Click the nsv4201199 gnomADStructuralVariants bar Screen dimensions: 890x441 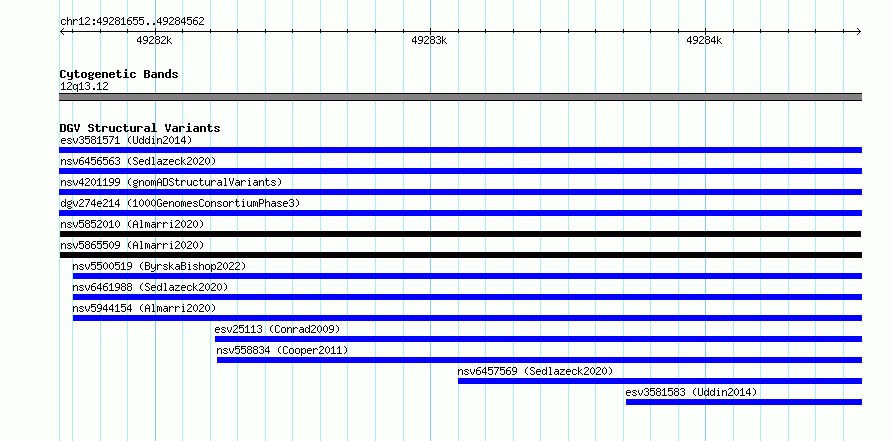click(460, 192)
